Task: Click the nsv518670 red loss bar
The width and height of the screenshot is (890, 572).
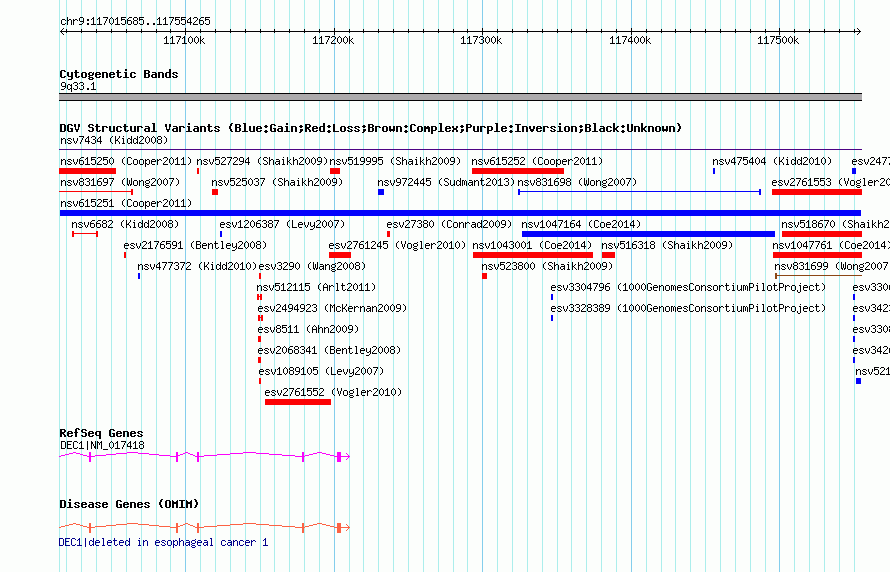Action: pyautogui.click(x=822, y=234)
